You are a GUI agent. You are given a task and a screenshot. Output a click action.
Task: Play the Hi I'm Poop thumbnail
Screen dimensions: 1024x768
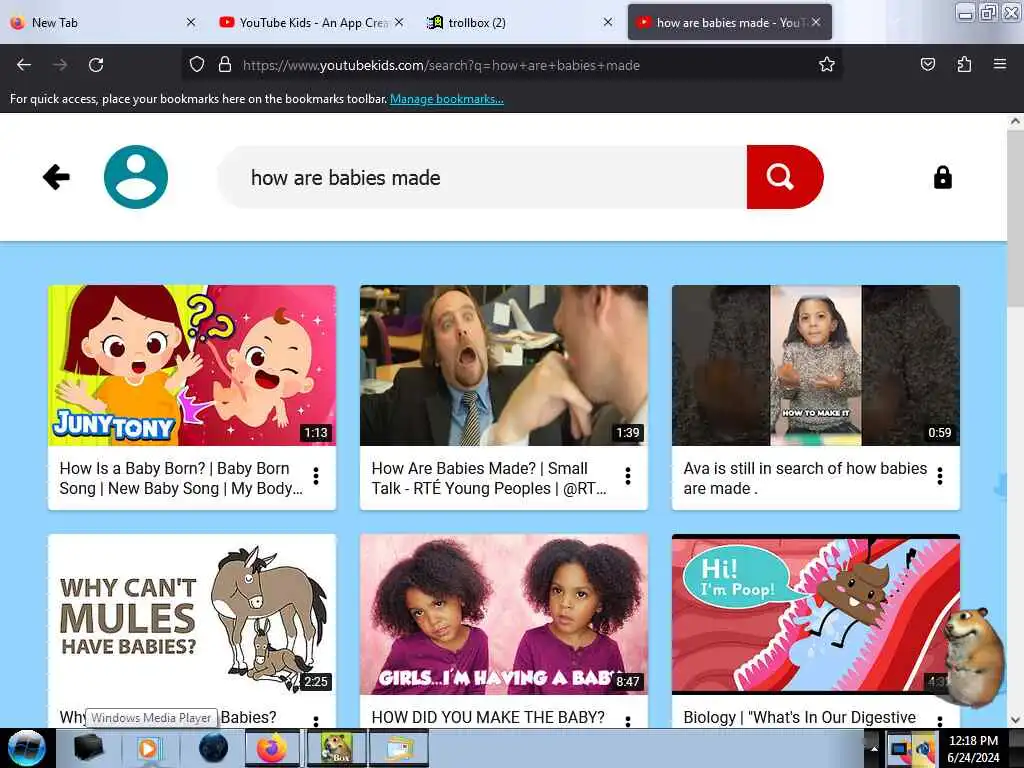click(816, 615)
